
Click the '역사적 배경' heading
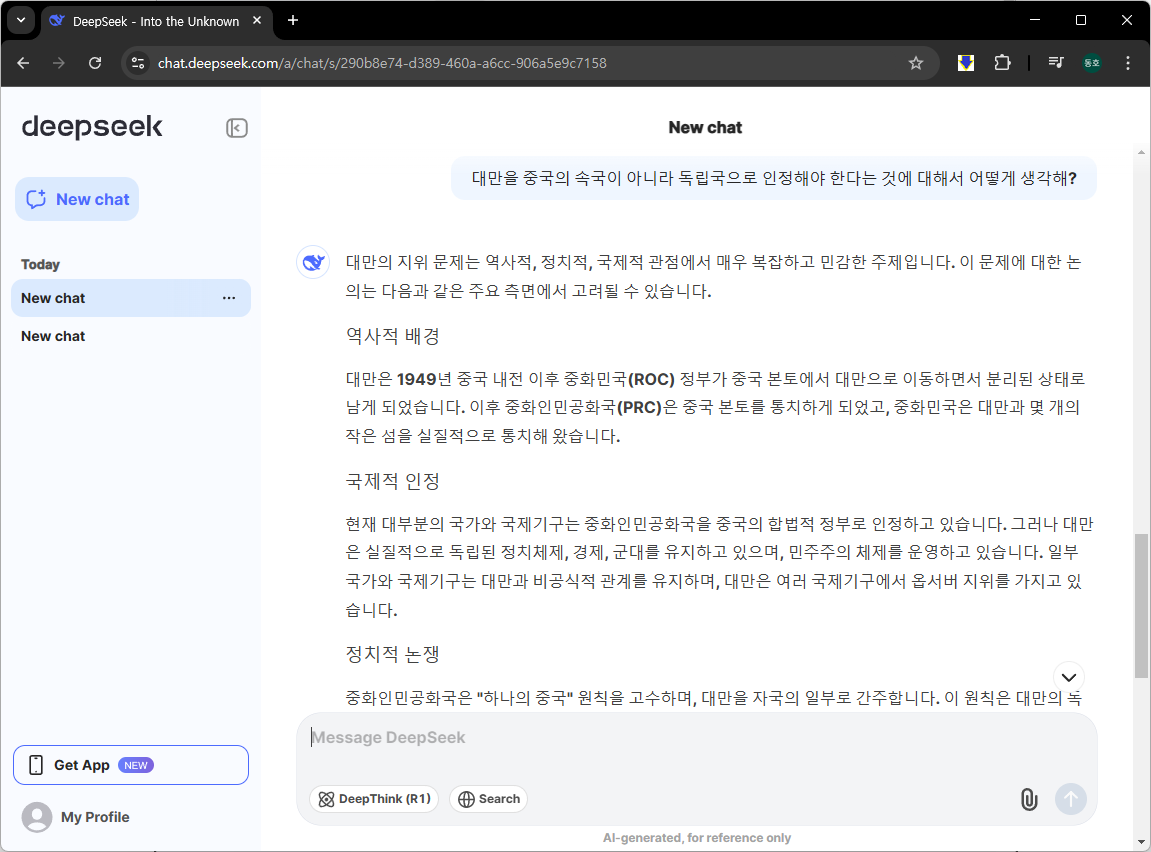[x=393, y=336]
